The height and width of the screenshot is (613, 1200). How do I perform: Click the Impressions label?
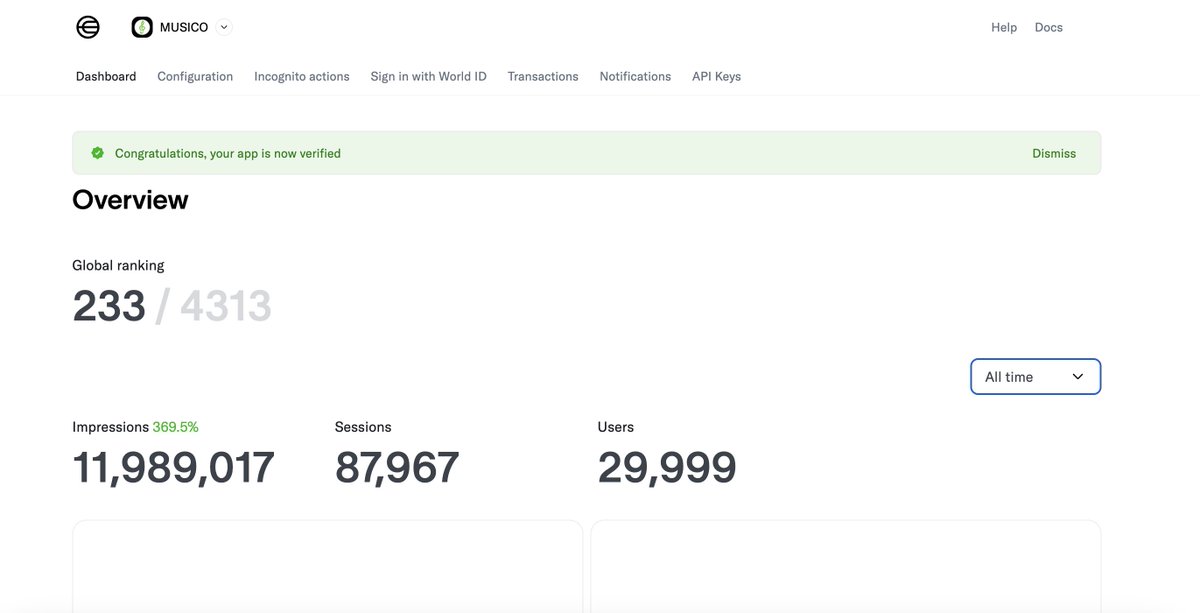click(x=110, y=427)
